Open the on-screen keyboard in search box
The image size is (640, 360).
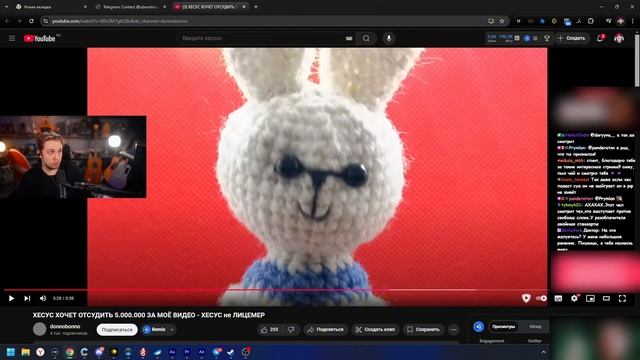pyautogui.click(x=349, y=38)
